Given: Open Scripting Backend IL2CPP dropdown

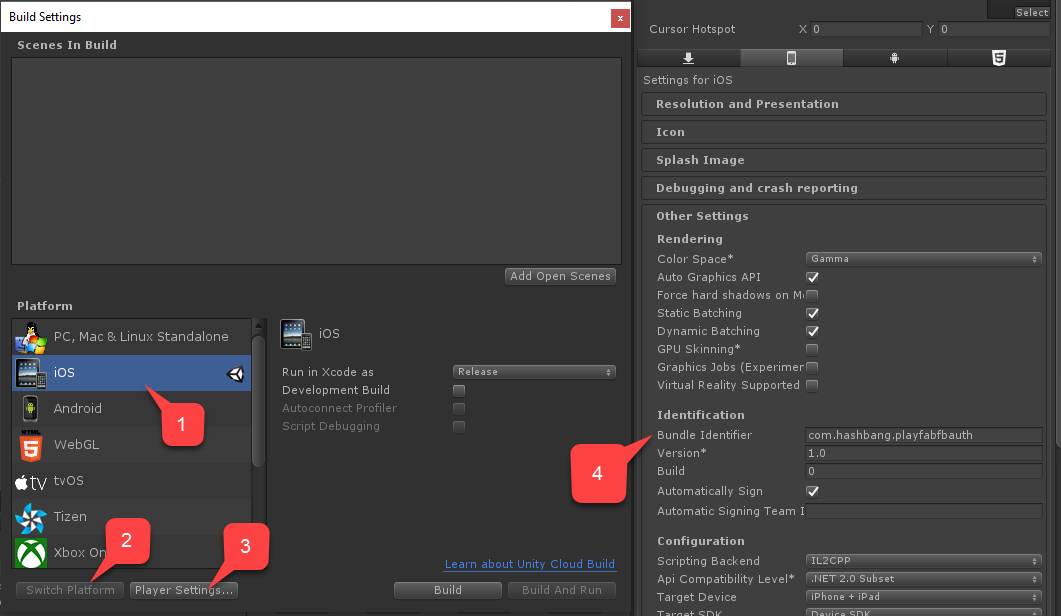Looking at the screenshot, I should click(x=924, y=560).
